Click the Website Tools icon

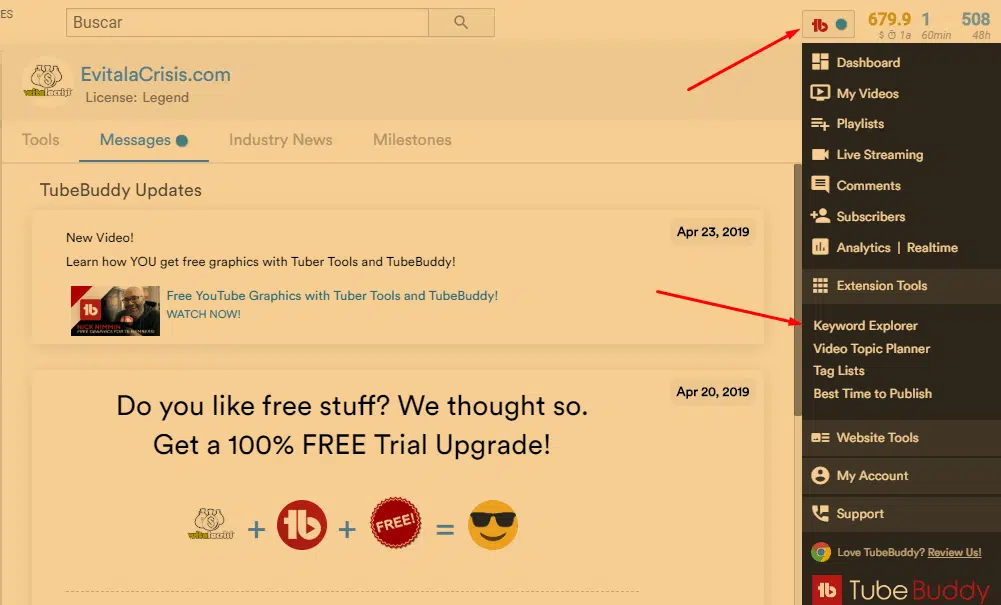click(820, 437)
